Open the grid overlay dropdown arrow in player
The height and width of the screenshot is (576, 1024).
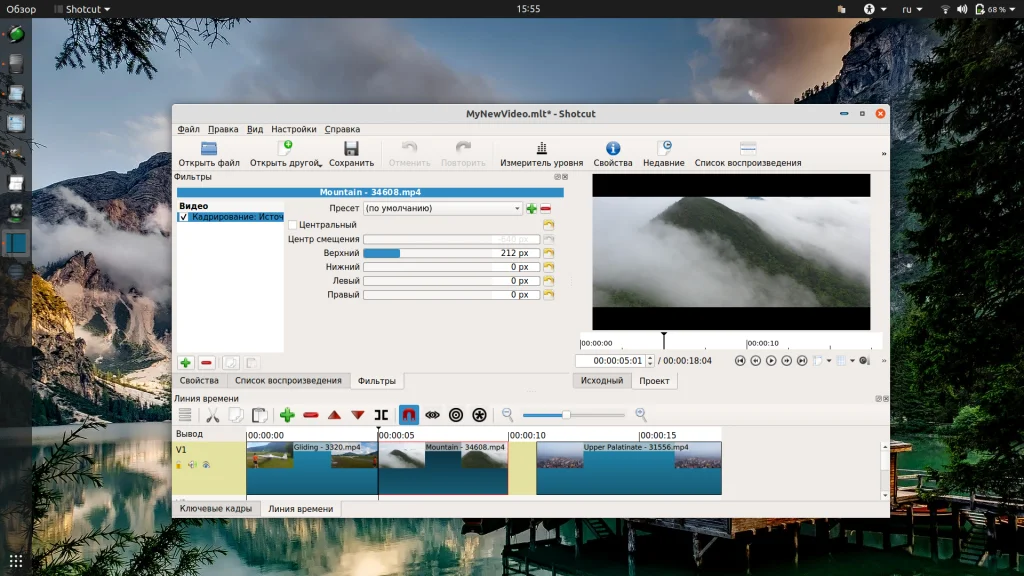pos(853,361)
